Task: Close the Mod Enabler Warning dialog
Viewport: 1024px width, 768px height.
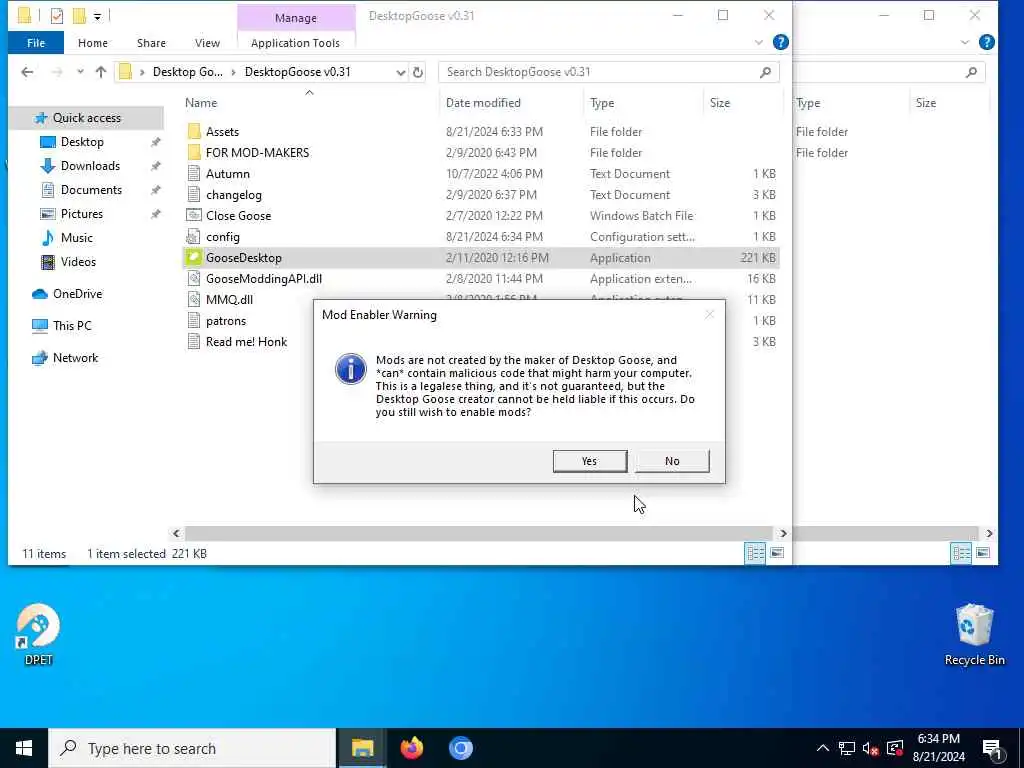Action: [709, 315]
